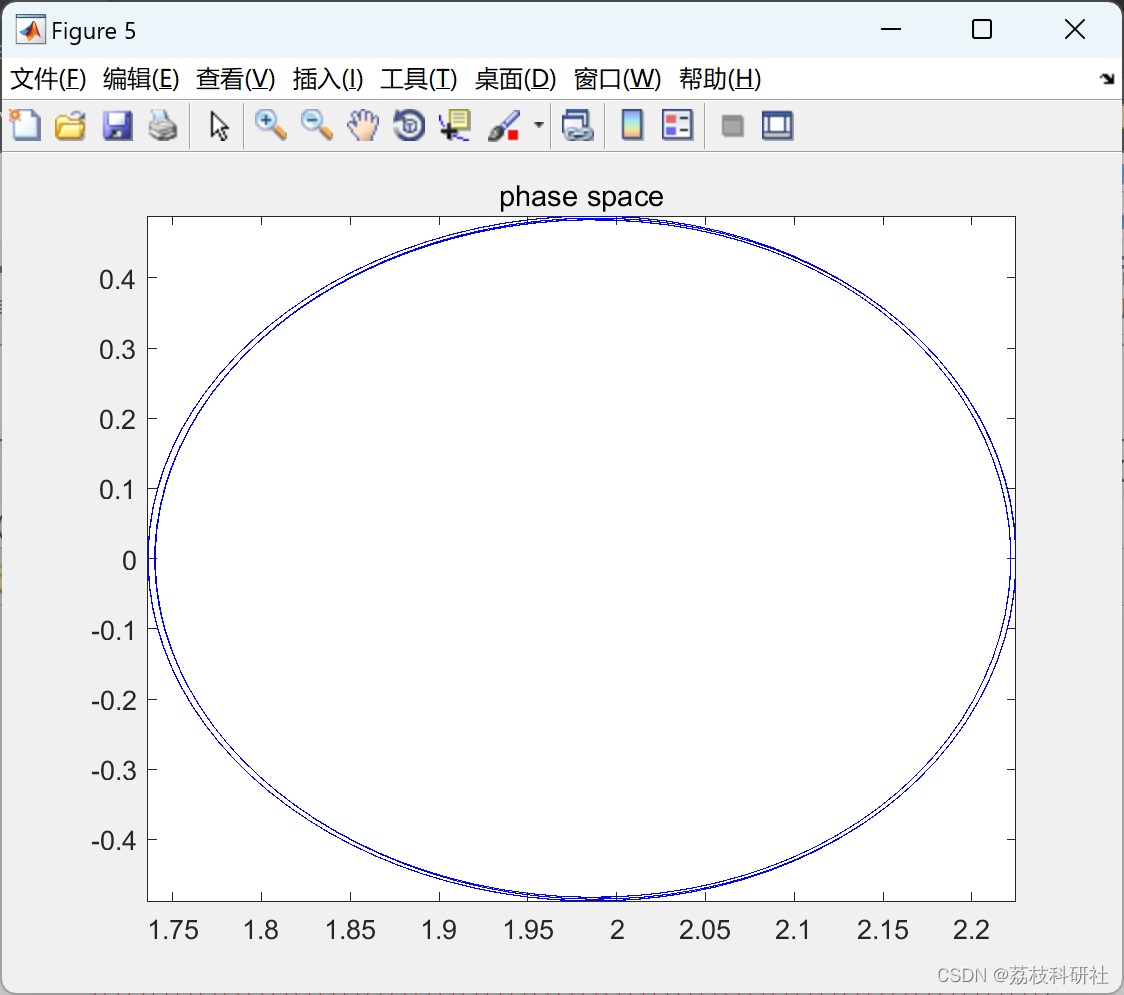1124x995 pixels.
Task: Activate the Data Cursor tool
Action: (x=455, y=124)
